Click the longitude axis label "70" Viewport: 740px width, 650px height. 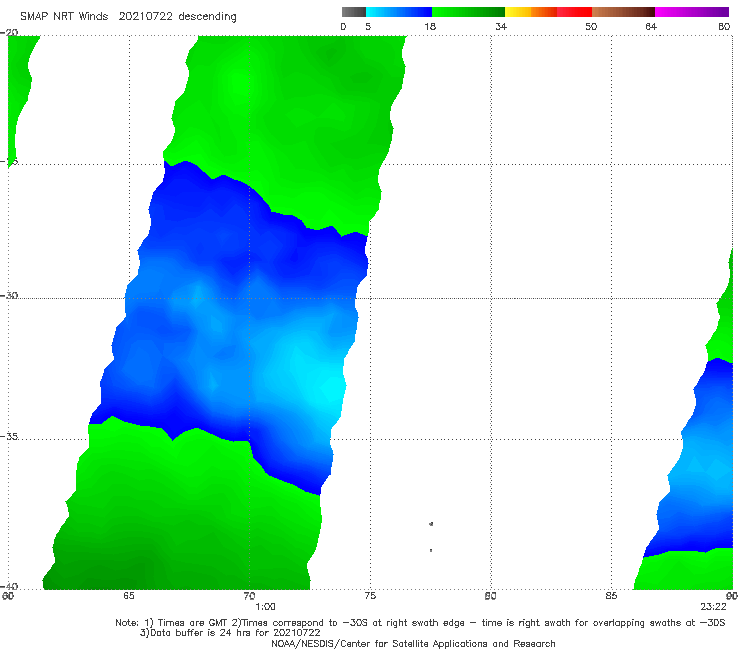coord(249,596)
